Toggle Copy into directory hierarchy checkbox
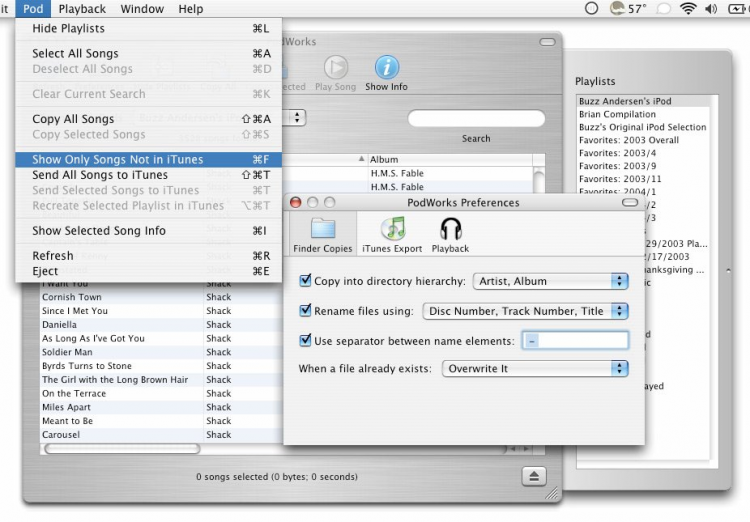 pos(305,280)
